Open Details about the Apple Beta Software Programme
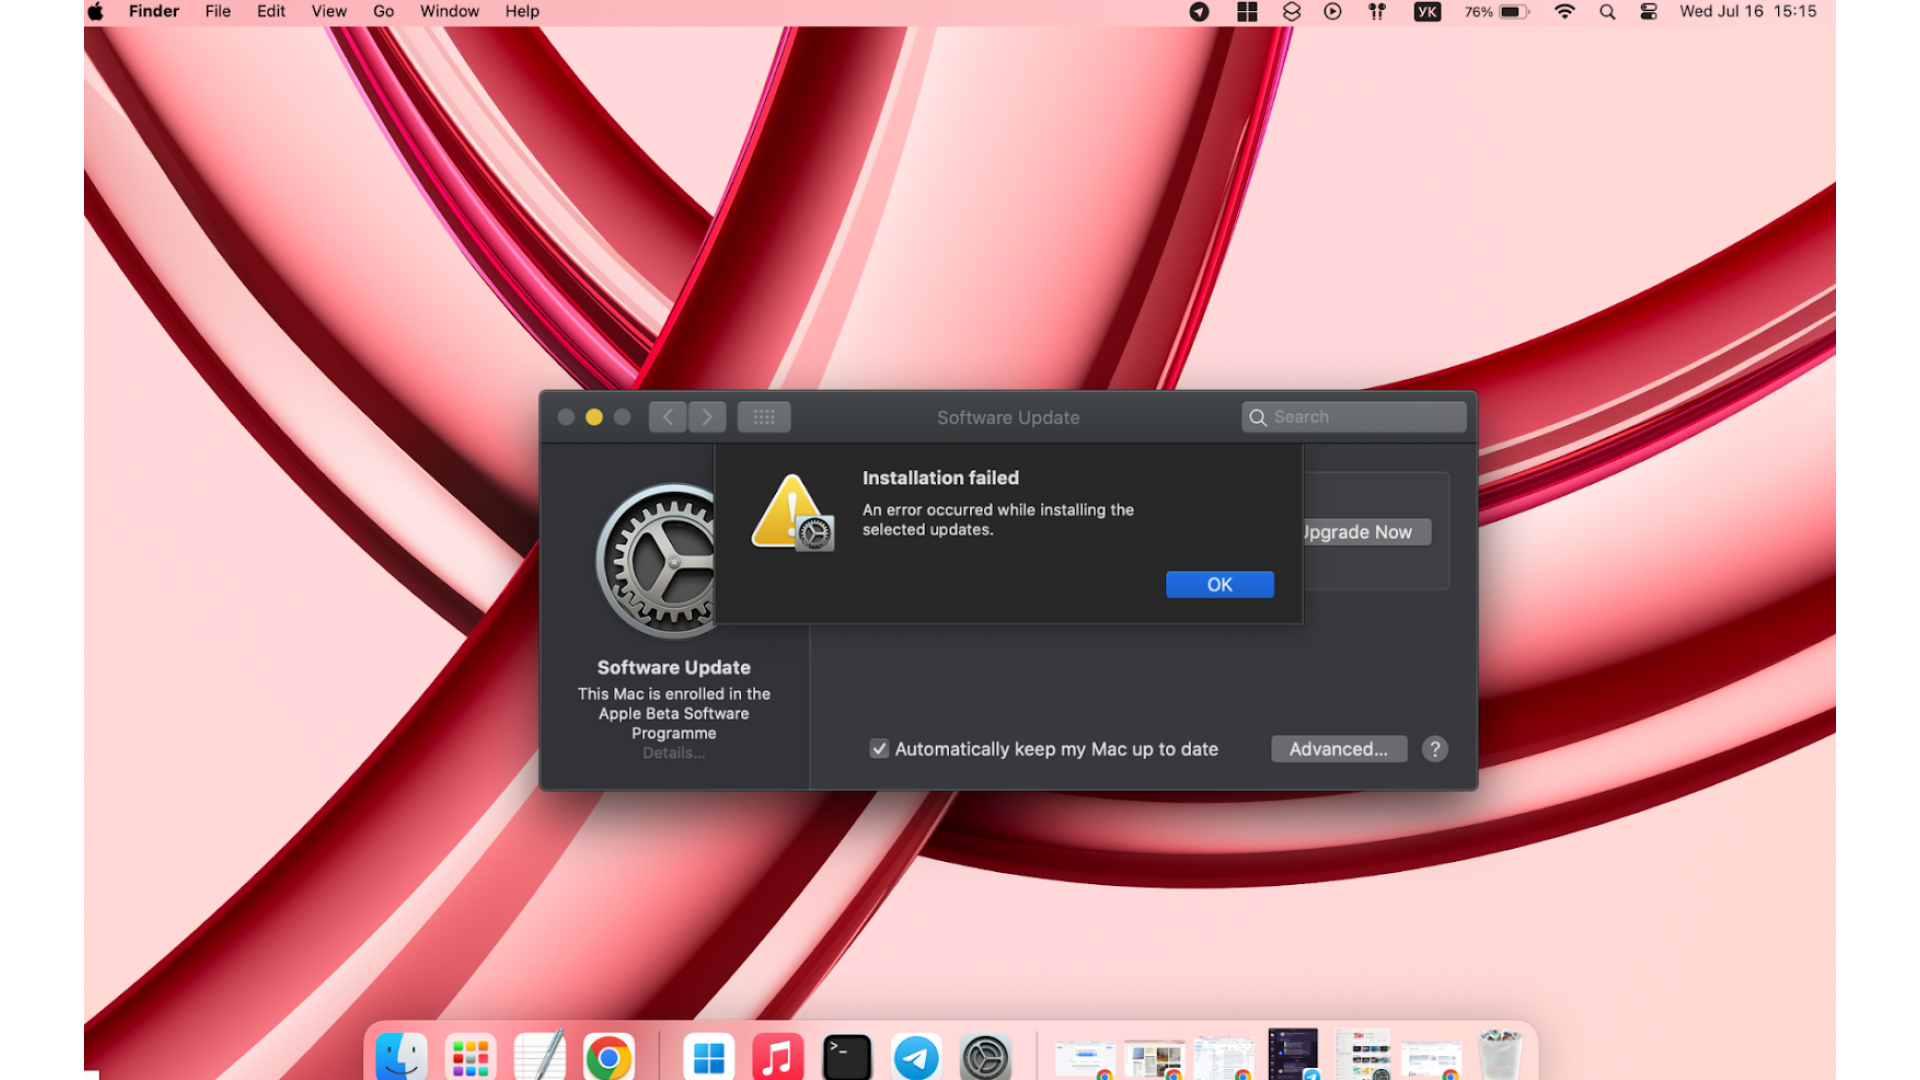Screen dimensions: 1920x1080 point(674,753)
